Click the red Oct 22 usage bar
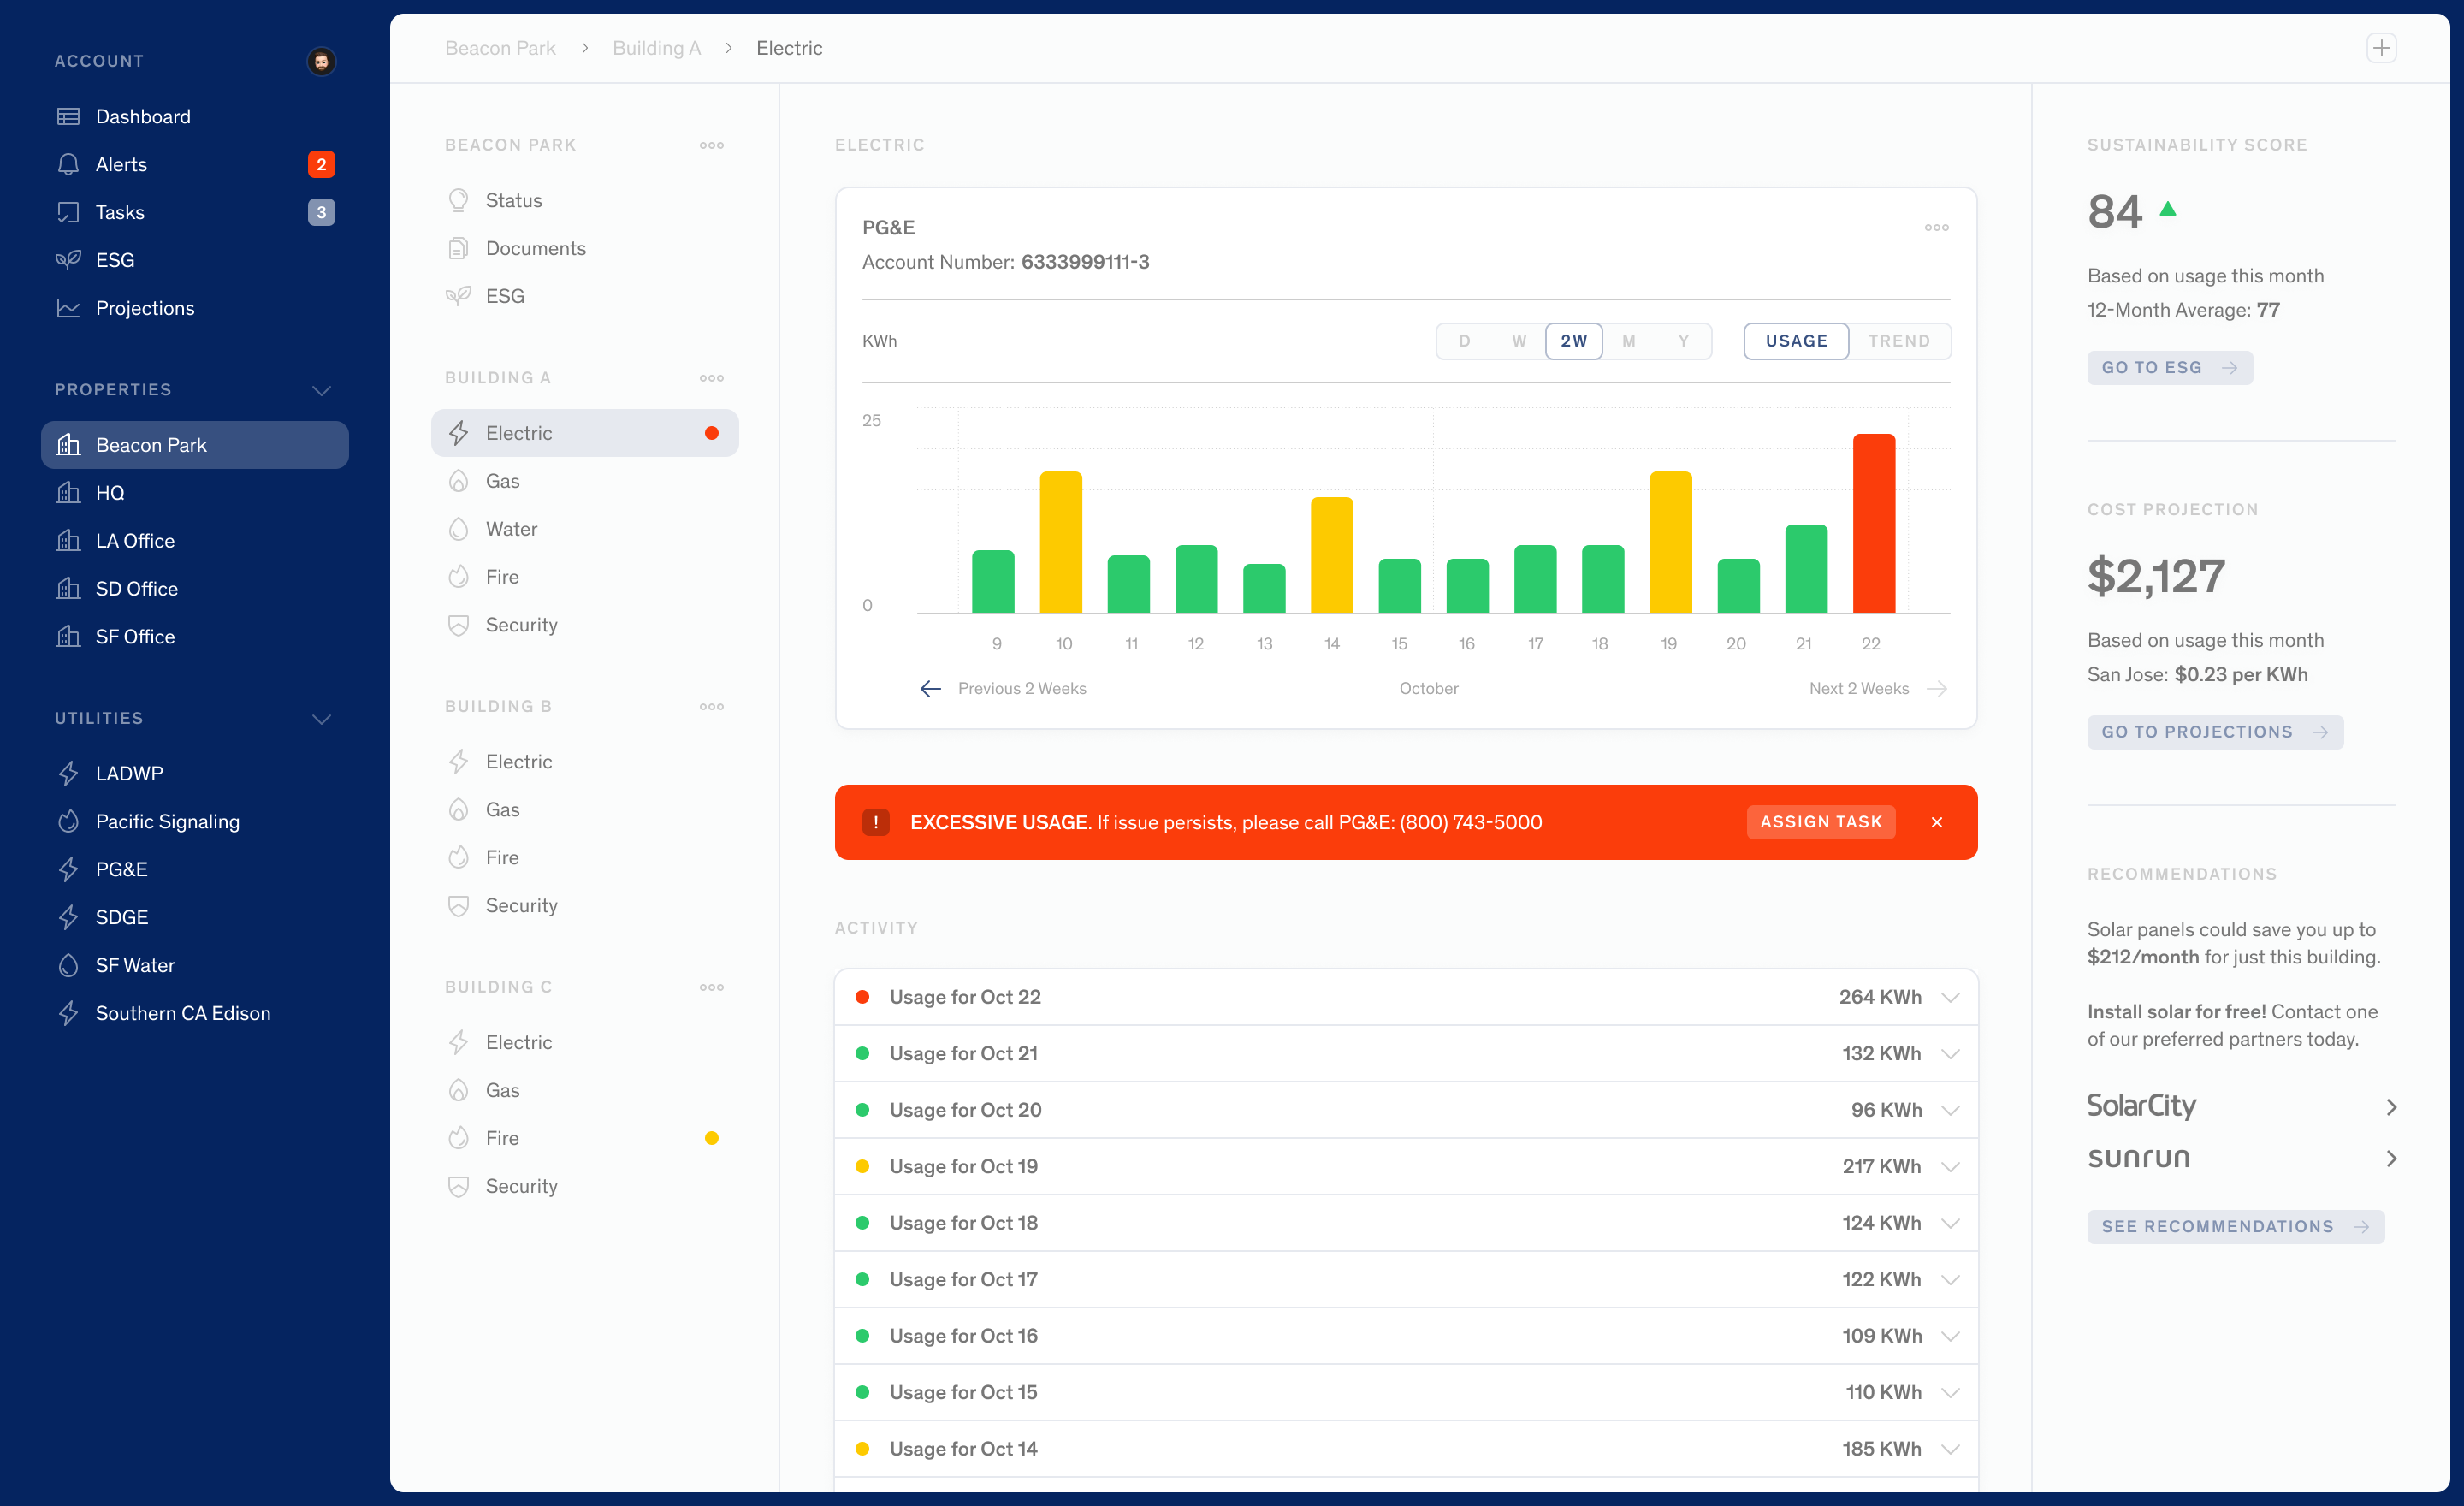The height and width of the screenshot is (1506, 2464). (1873, 523)
